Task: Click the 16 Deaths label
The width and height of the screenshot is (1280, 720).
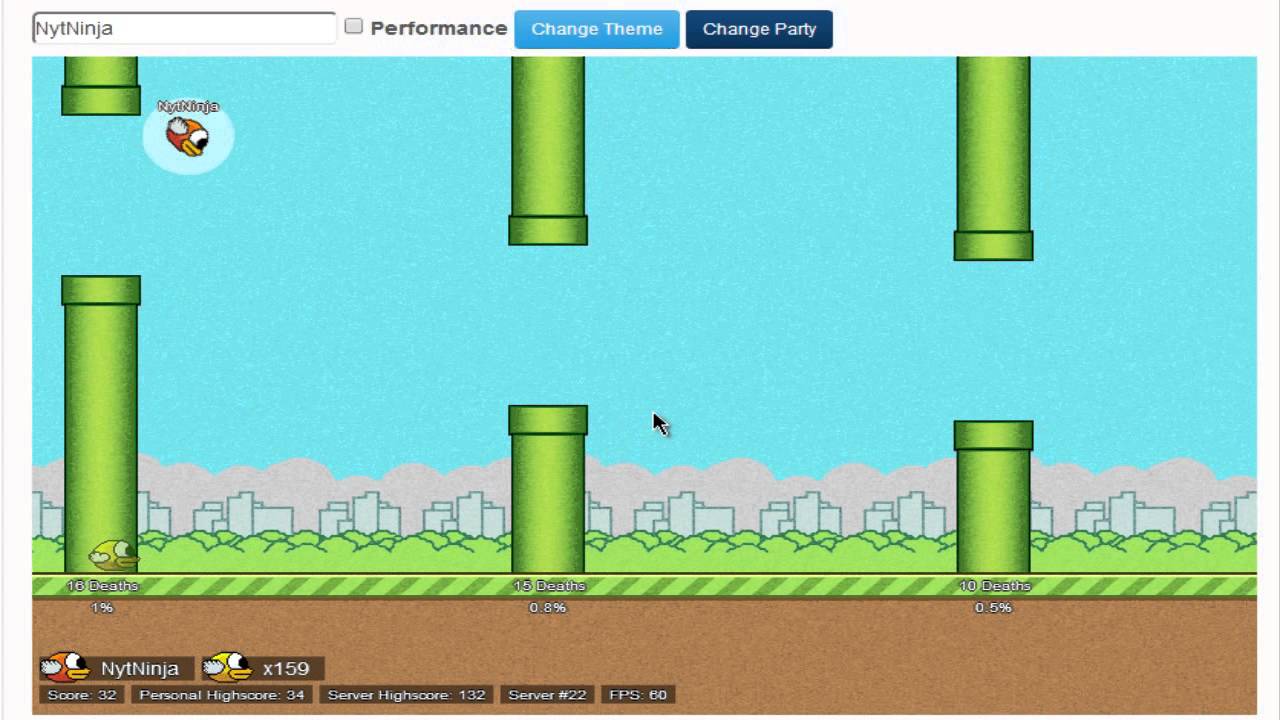Action: [102, 586]
